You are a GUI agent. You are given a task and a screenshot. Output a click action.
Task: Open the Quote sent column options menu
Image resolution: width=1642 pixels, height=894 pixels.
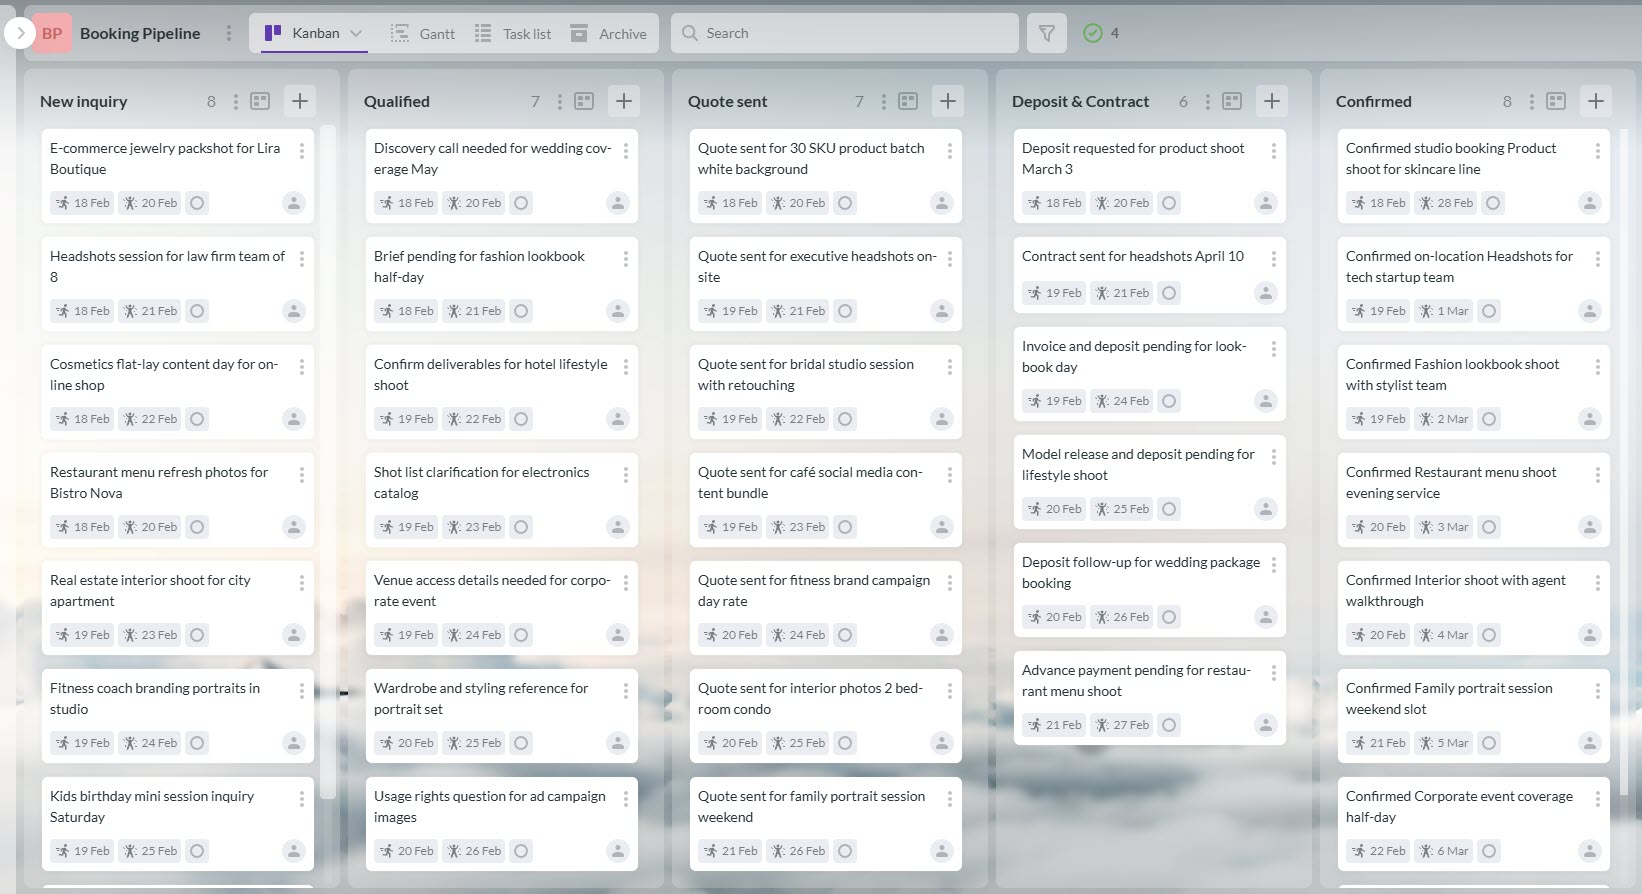[x=884, y=101]
